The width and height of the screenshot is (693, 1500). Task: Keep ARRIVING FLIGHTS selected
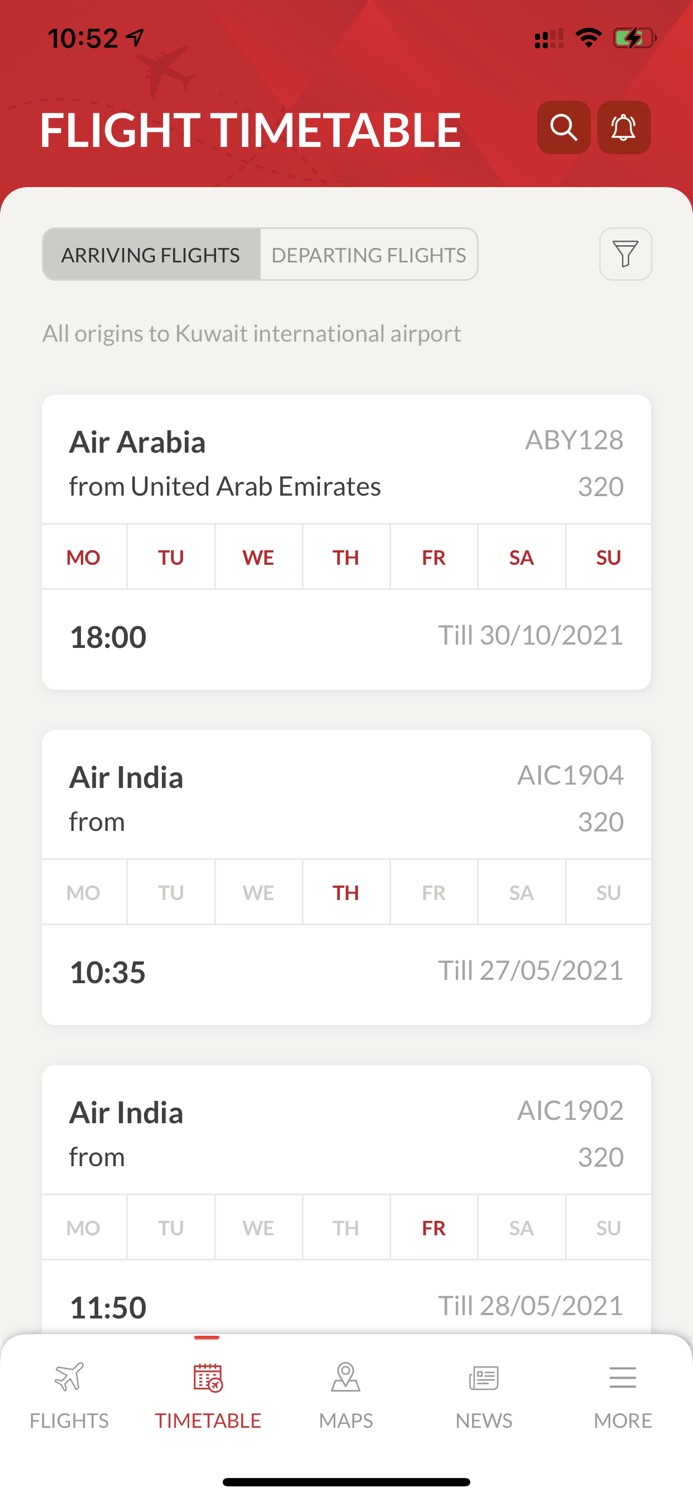pyautogui.click(x=151, y=253)
